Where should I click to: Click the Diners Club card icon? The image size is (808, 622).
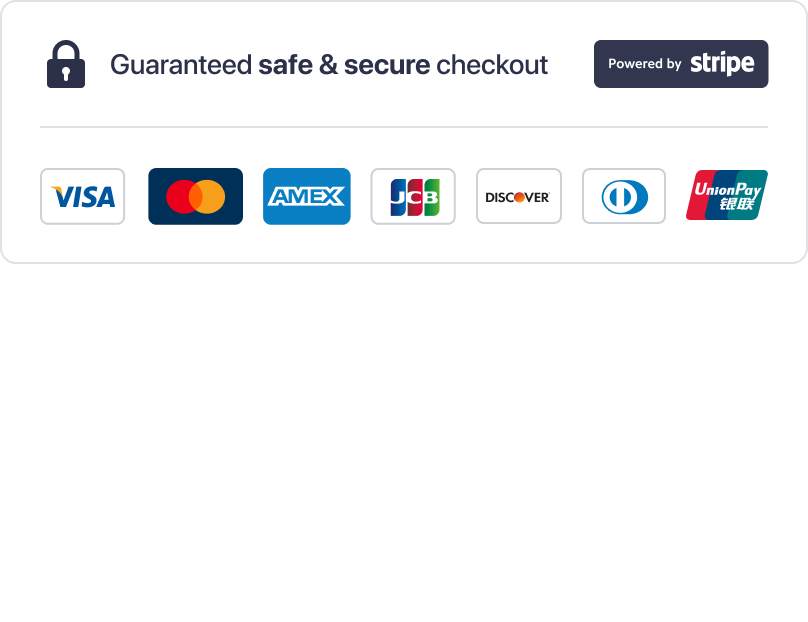tap(624, 197)
